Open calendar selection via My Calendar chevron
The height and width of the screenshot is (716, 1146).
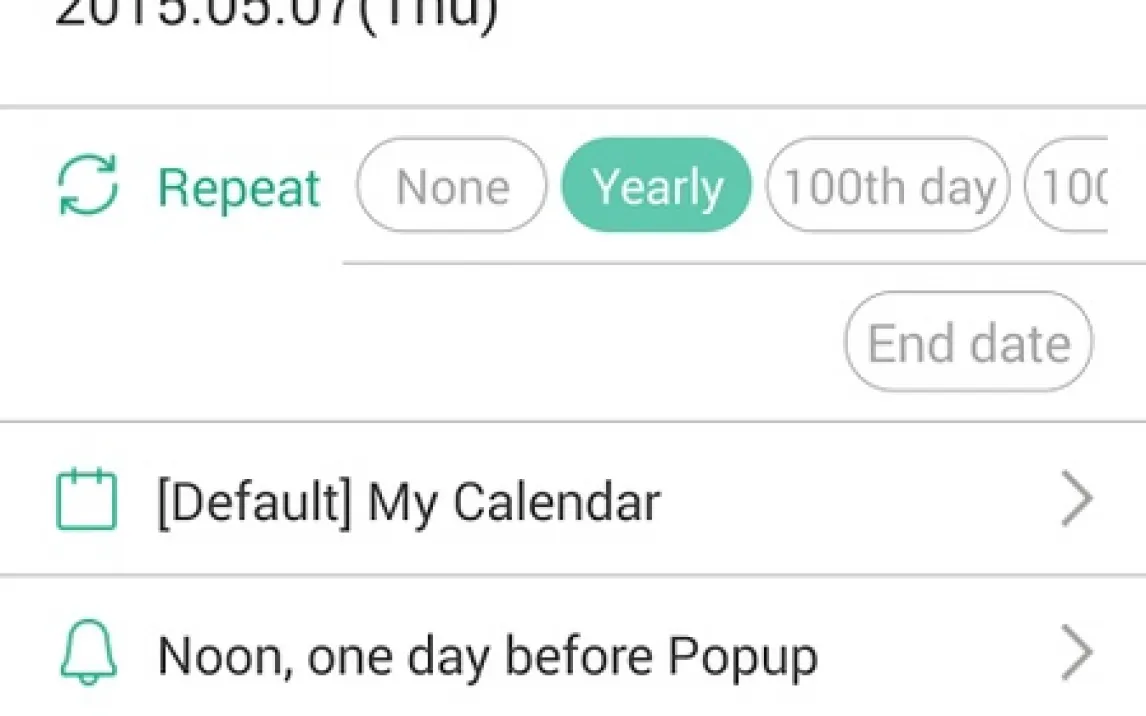[x=1076, y=501]
